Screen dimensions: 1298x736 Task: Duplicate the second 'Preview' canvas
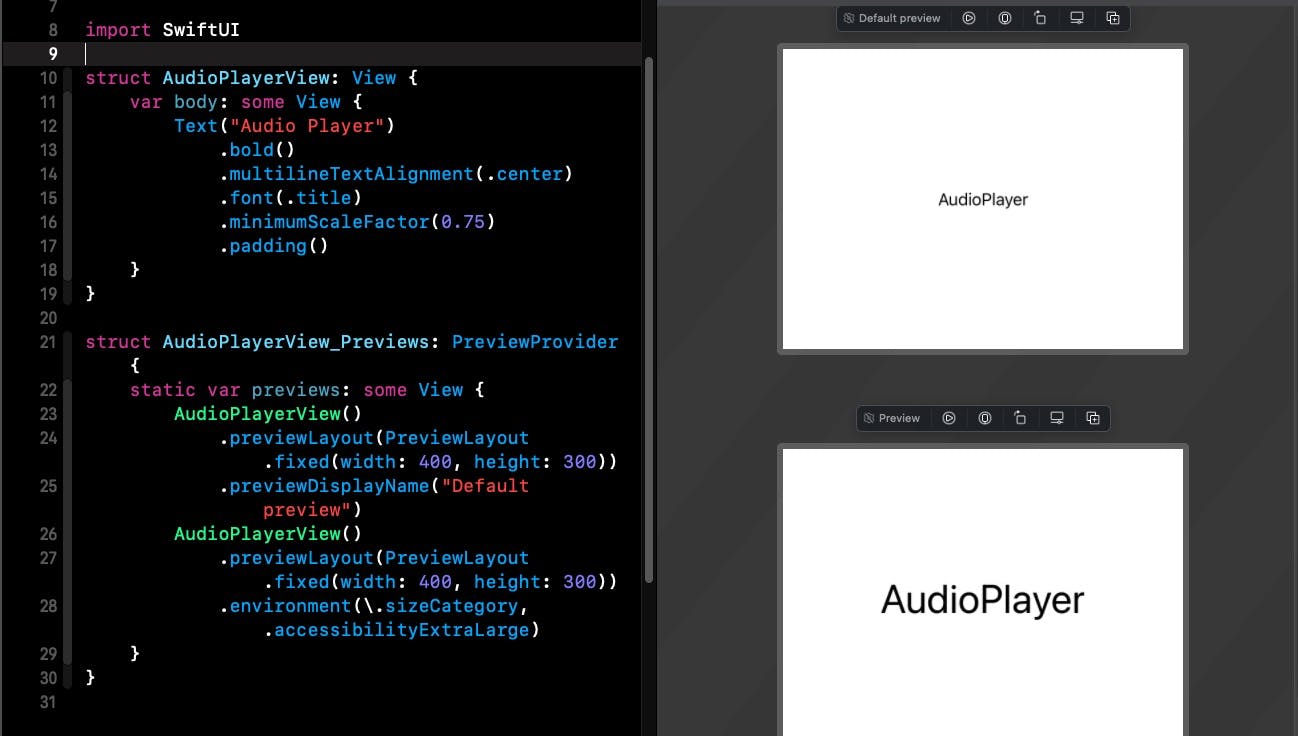pyautogui.click(x=1092, y=418)
